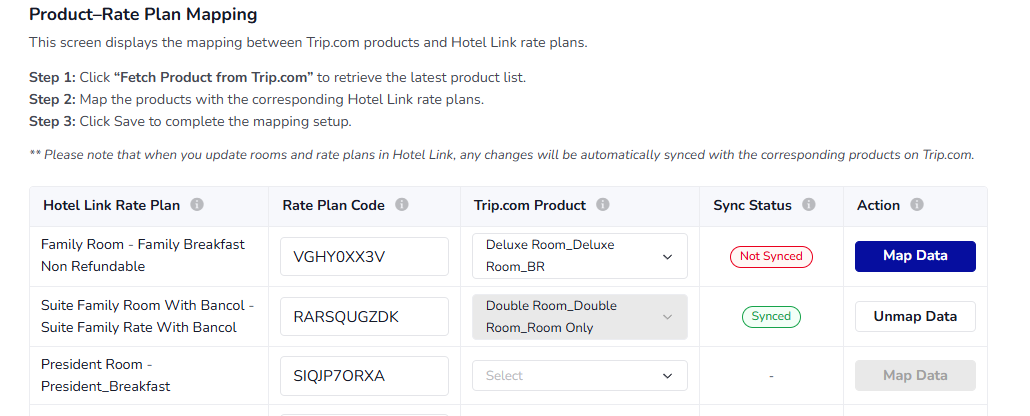The height and width of the screenshot is (416, 1030).
Task: Open the Deluxe Room_Deluxe Room_BR product dropdown
Action: pos(580,256)
